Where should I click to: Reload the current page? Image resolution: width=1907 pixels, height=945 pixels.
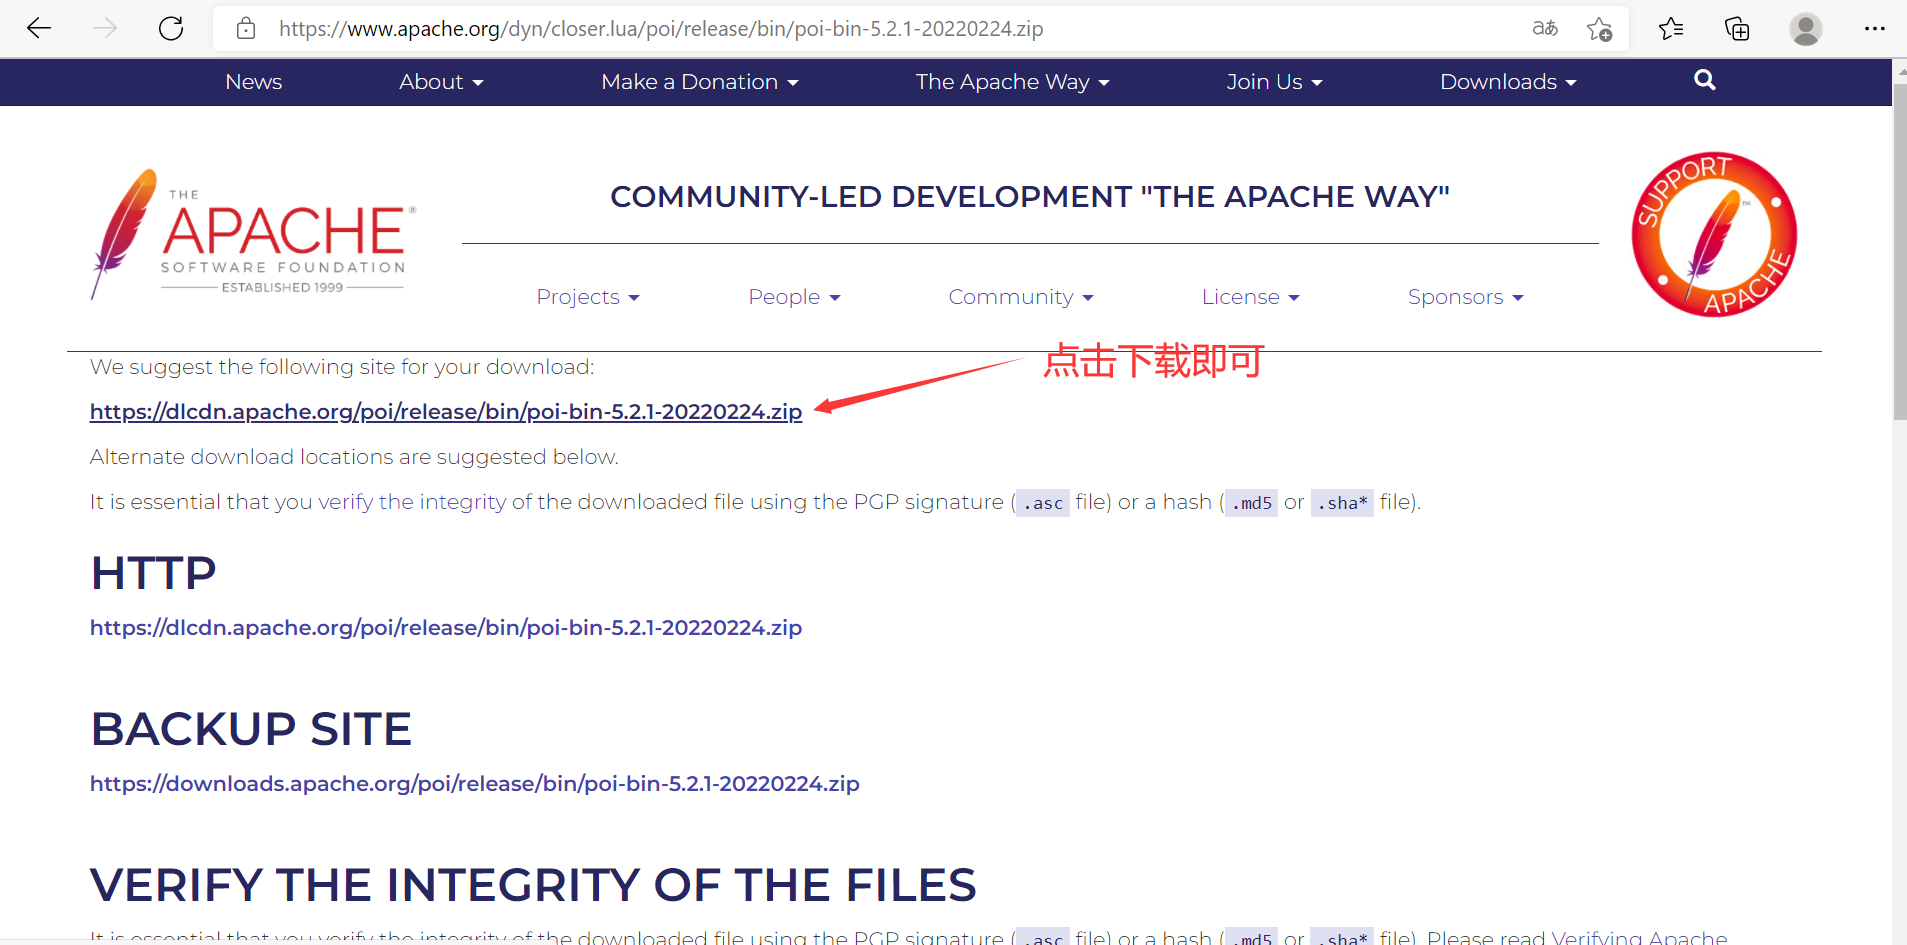[x=171, y=28]
